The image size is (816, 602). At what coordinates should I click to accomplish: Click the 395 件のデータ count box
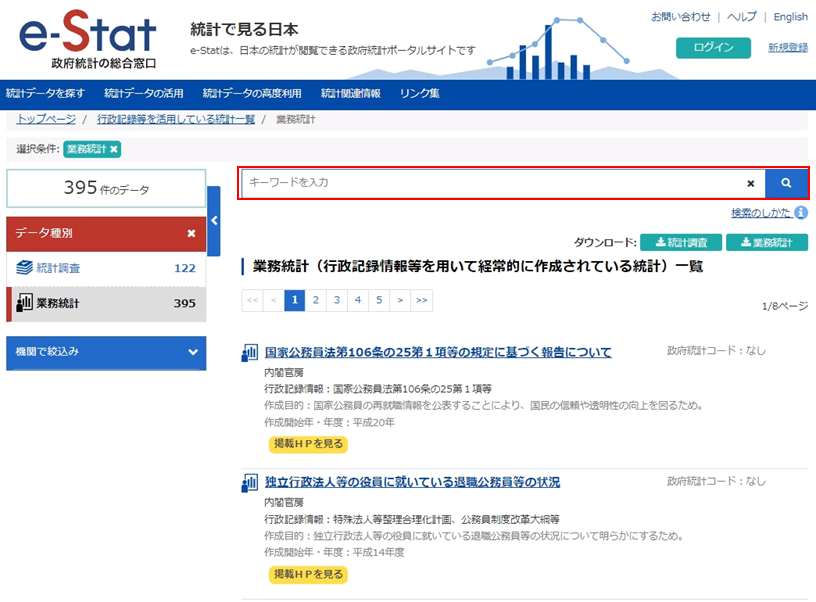106,188
